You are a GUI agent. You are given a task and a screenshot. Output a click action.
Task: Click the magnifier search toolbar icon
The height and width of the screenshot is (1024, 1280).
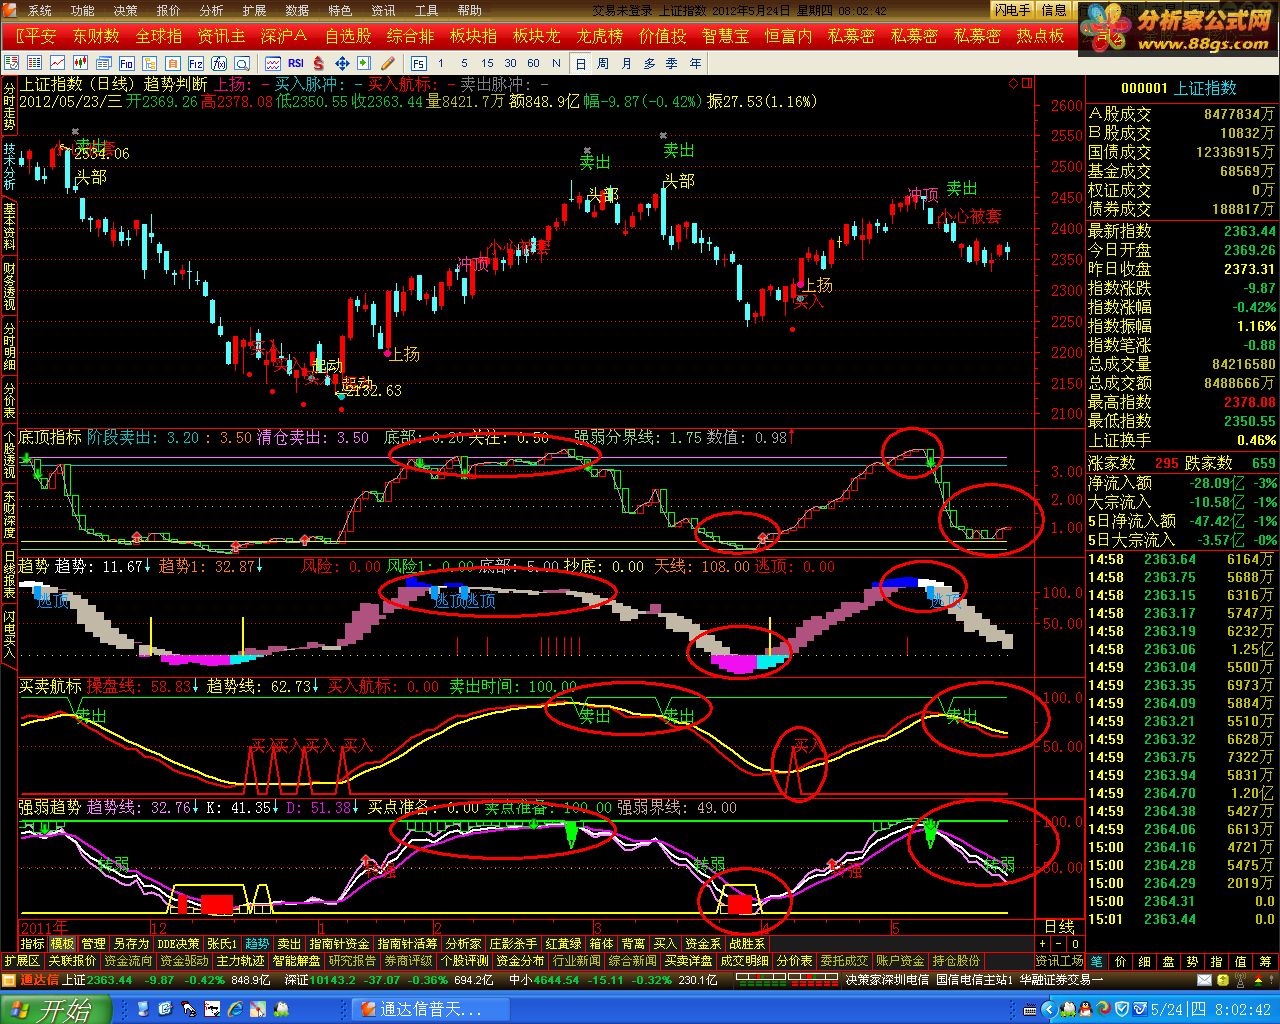(242, 63)
